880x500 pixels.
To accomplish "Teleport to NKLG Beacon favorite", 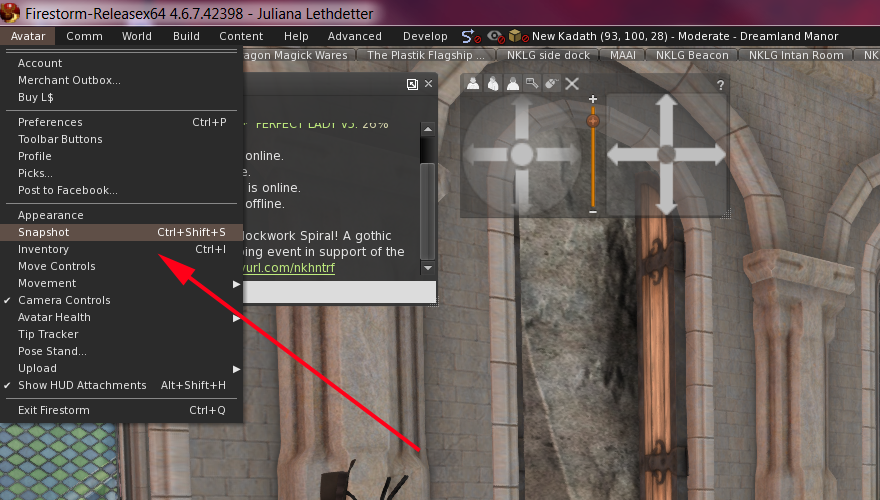I will click(692, 55).
